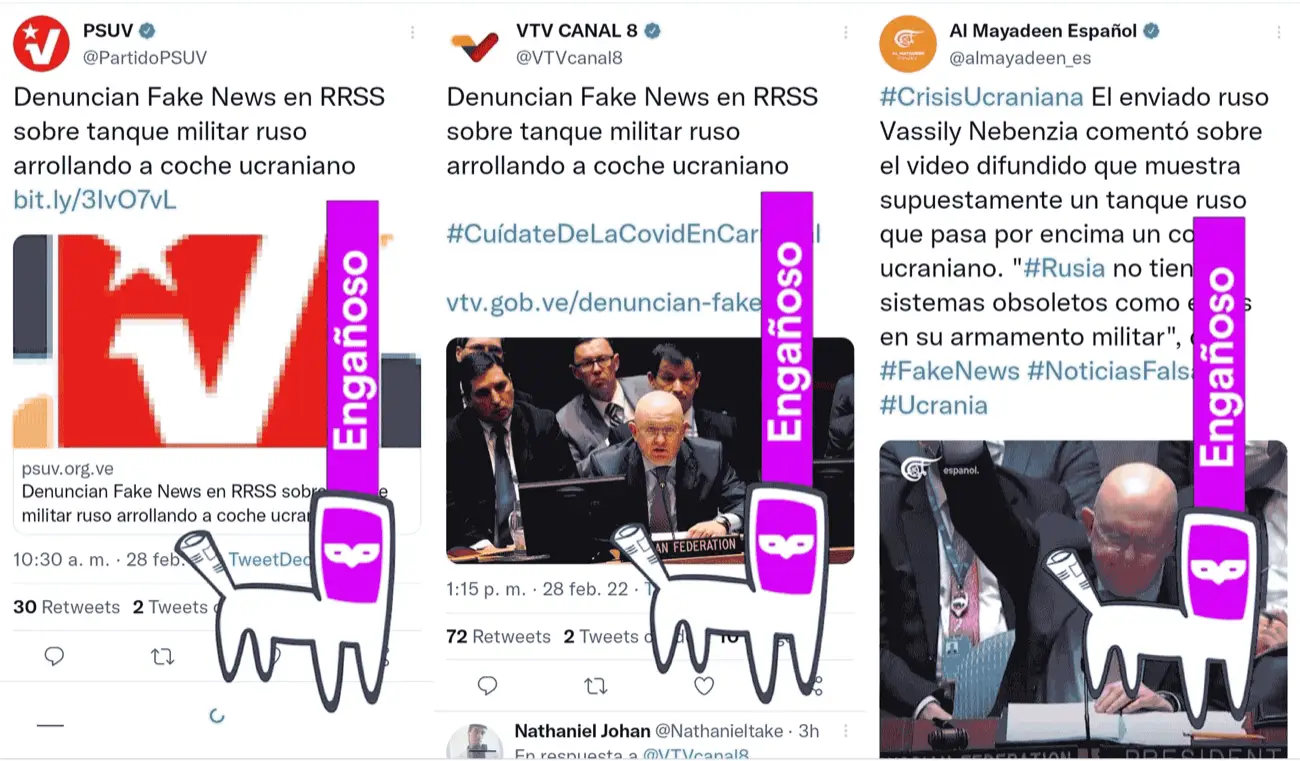The width and height of the screenshot is (1300, 761).
Task: Open more options on the PSUV tweet
Action: (412, 32)
